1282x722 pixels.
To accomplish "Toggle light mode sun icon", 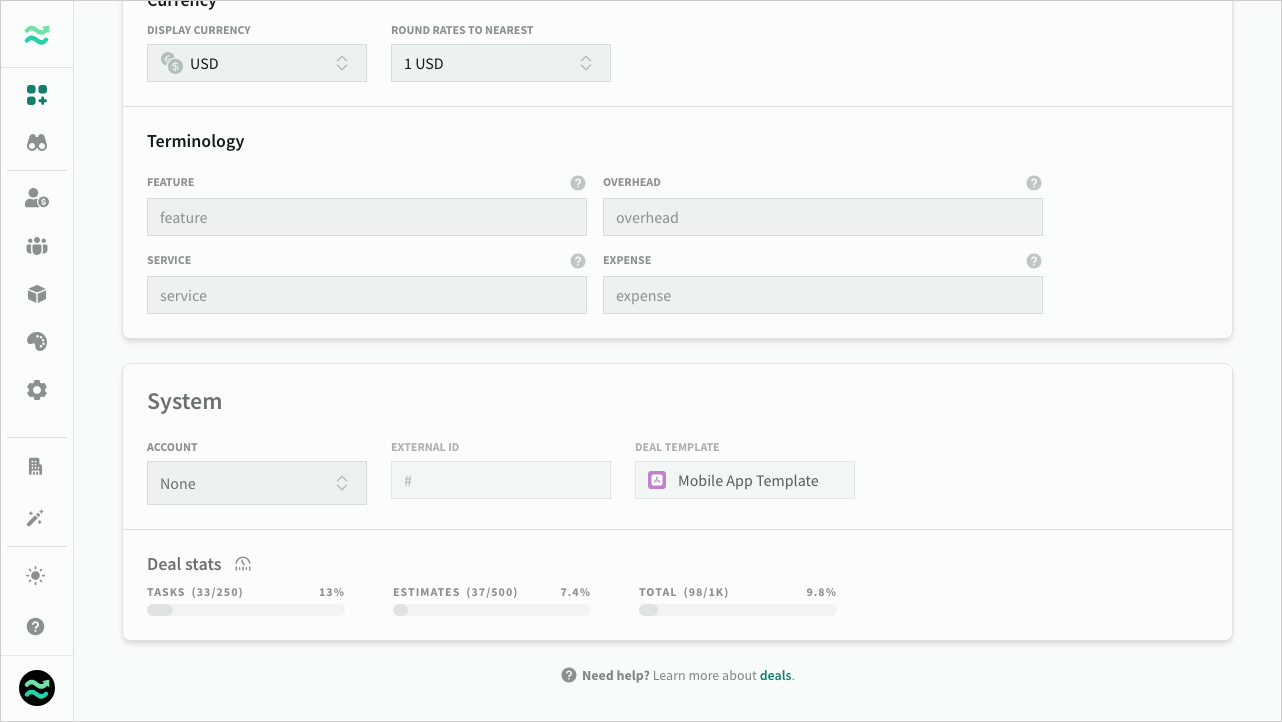I will [x=37, y=575].
